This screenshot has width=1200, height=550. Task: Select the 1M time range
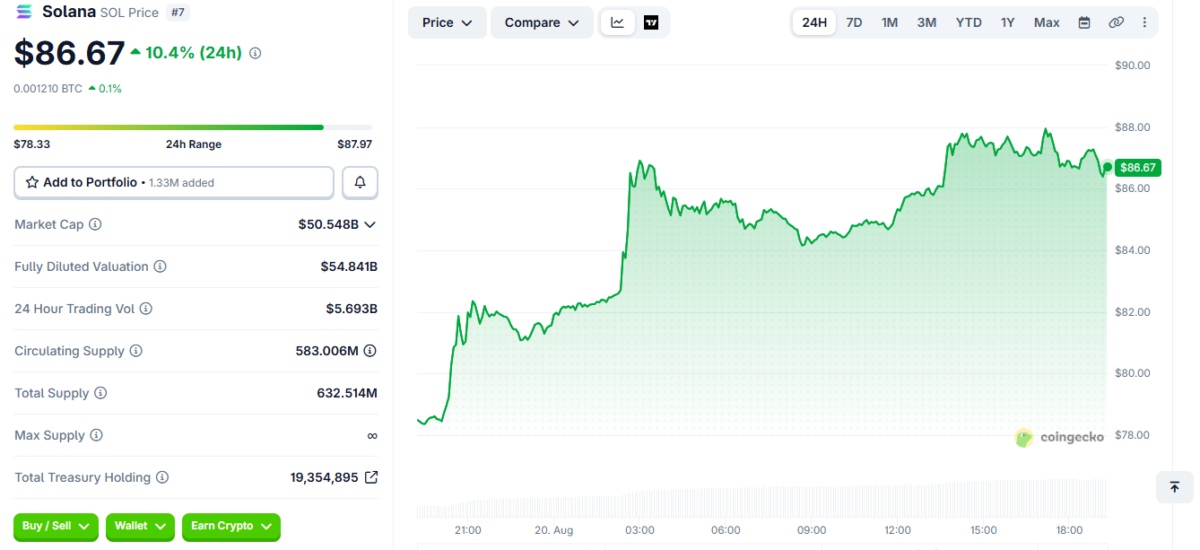(889, 22)
